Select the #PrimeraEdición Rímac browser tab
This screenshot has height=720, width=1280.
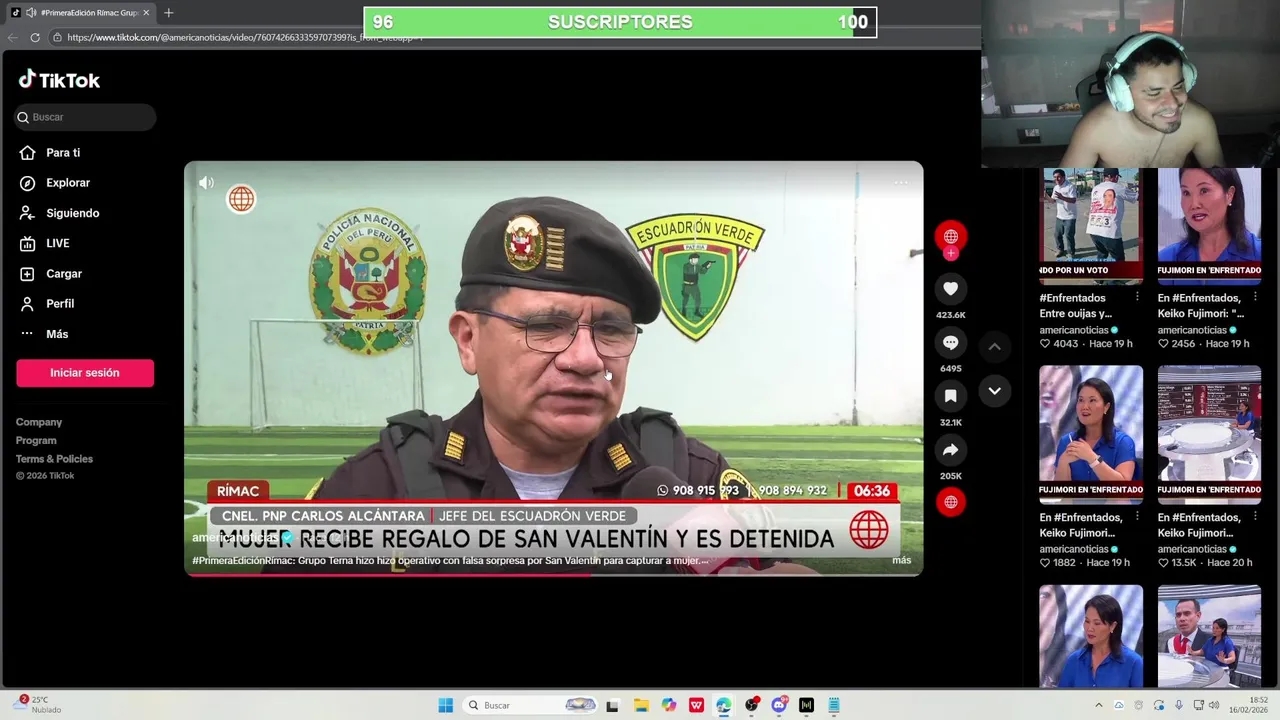pos(81,13)
